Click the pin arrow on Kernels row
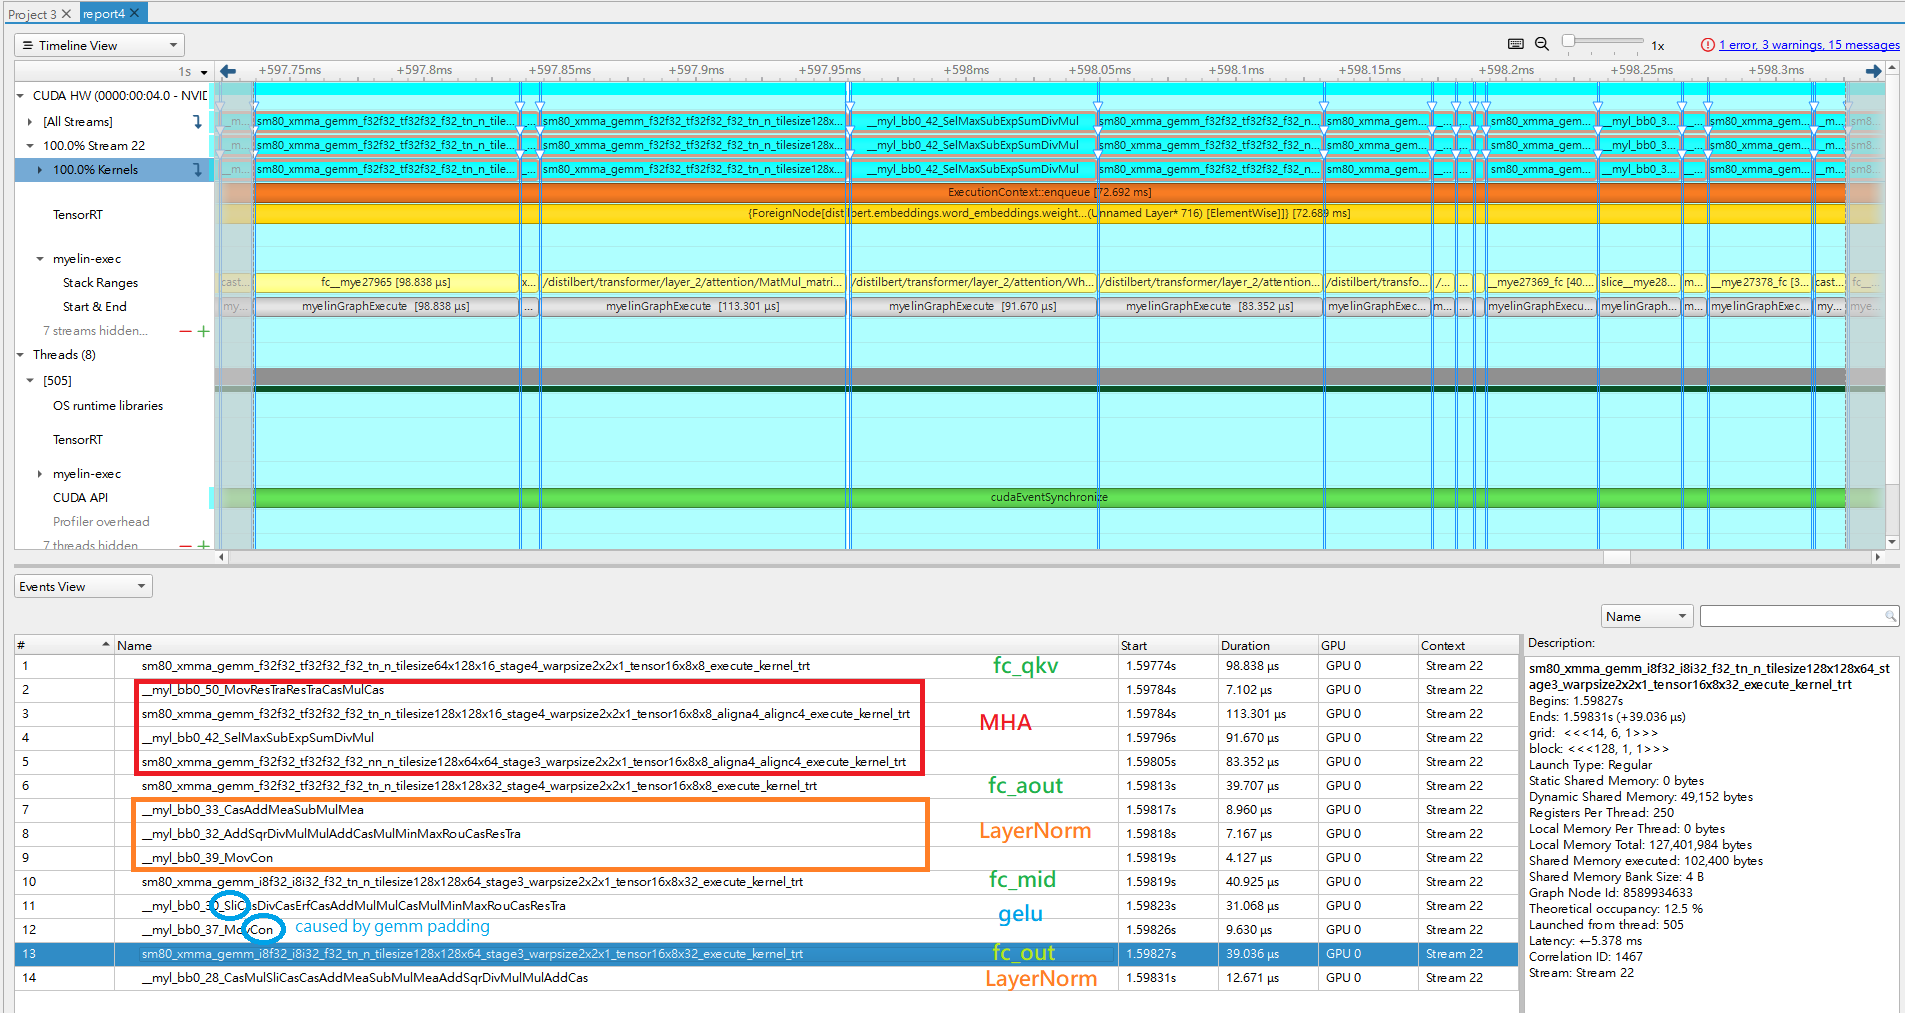The height and width of the screenshot is (1013, 1905). [x=197, y=170]
